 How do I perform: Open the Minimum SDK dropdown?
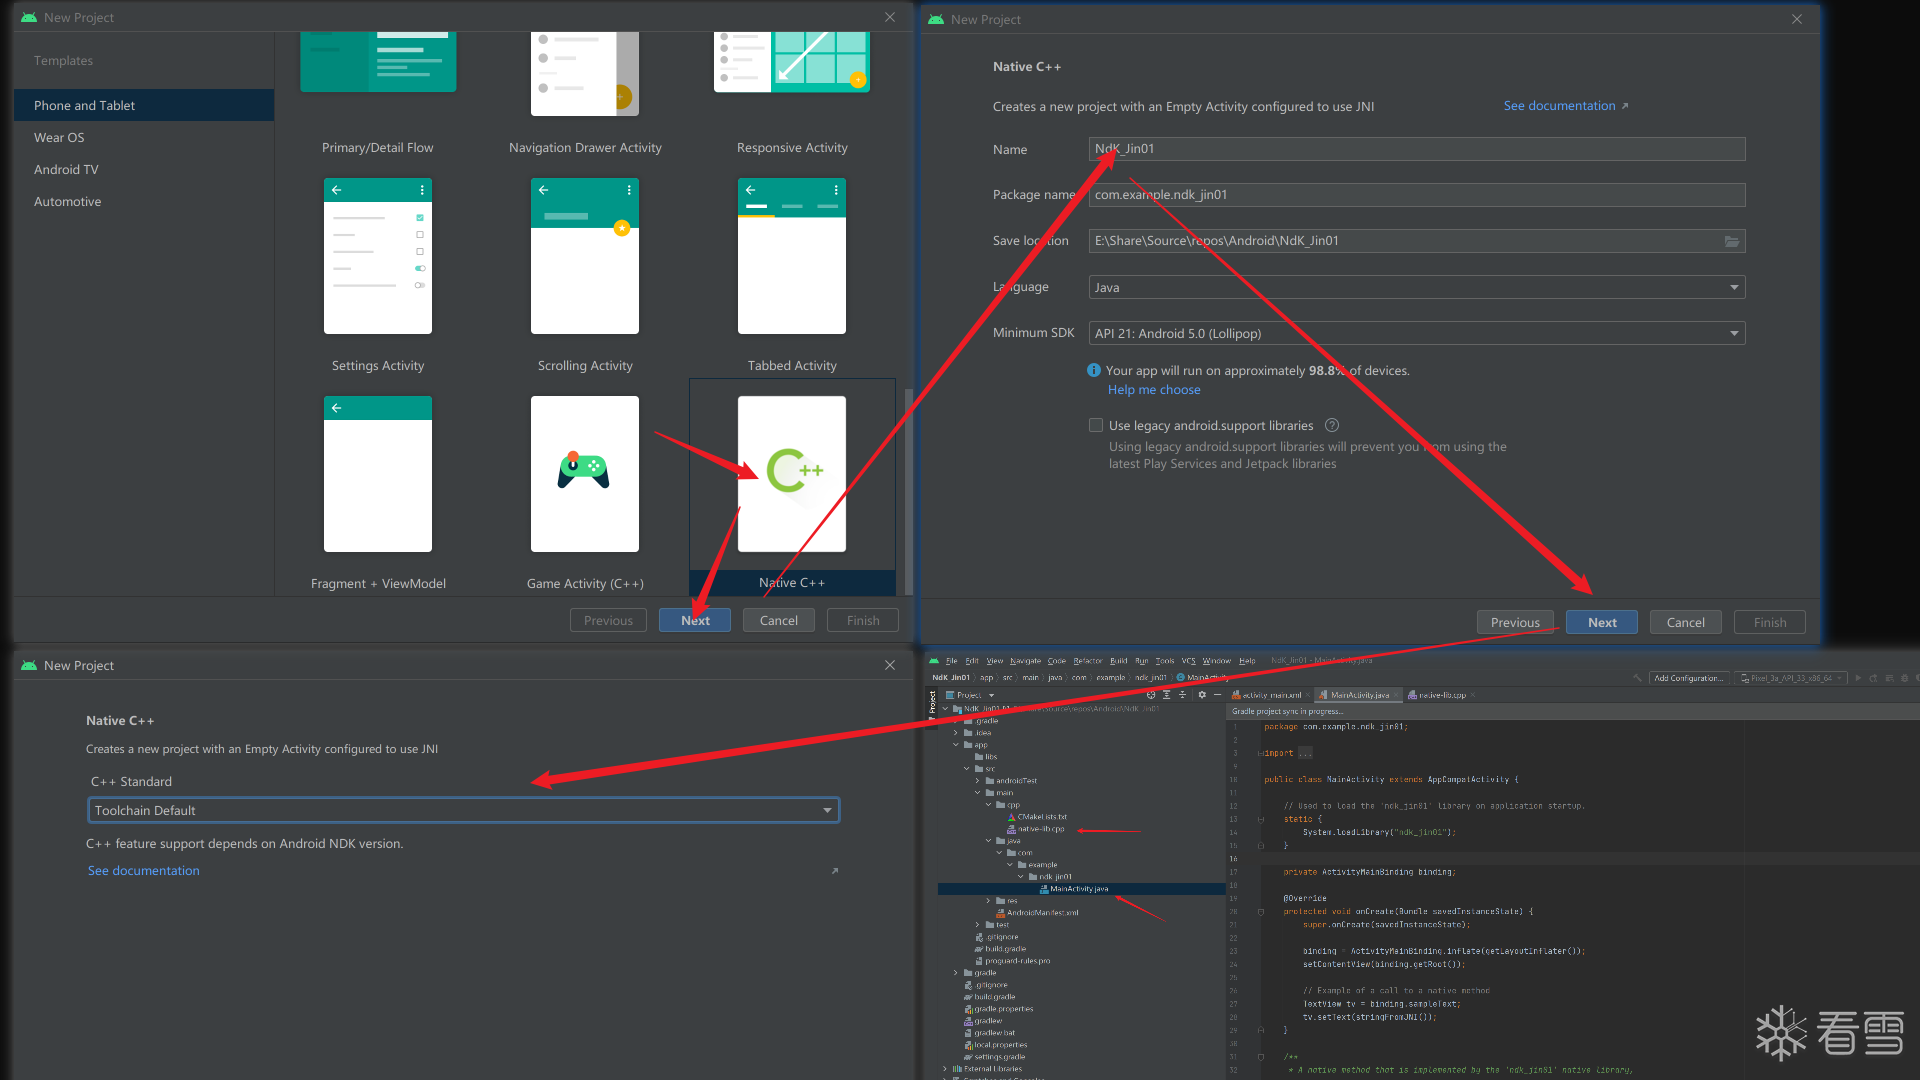tap(1416, 333)
